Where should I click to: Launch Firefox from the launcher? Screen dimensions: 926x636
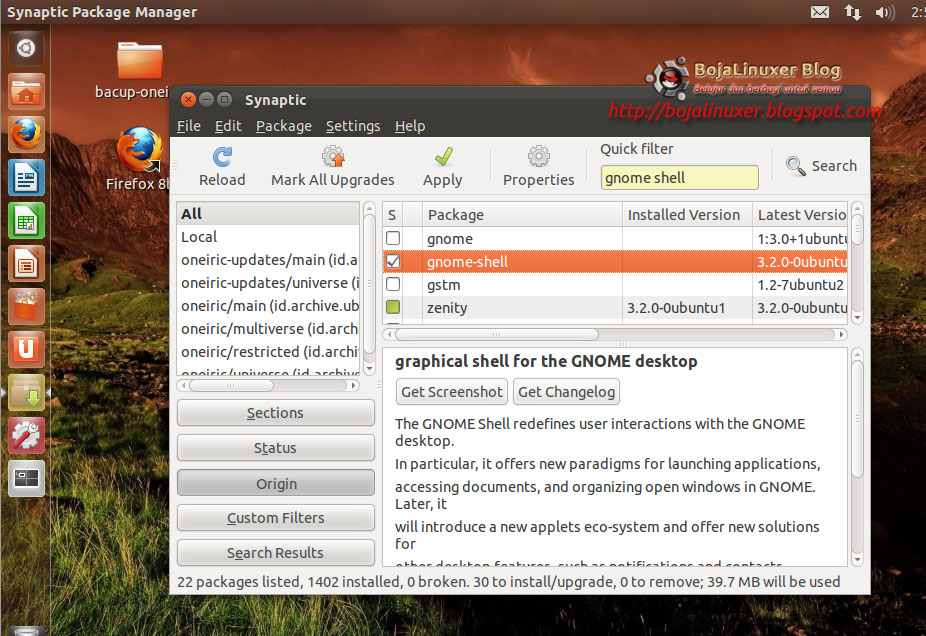pyautogui.click(x=26, y=135)
